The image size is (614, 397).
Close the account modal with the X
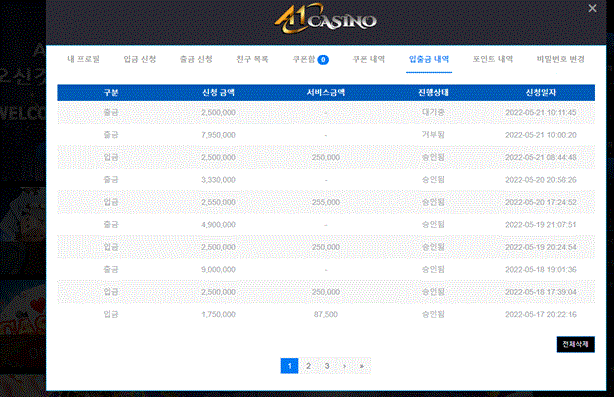[x=592, y=8]
